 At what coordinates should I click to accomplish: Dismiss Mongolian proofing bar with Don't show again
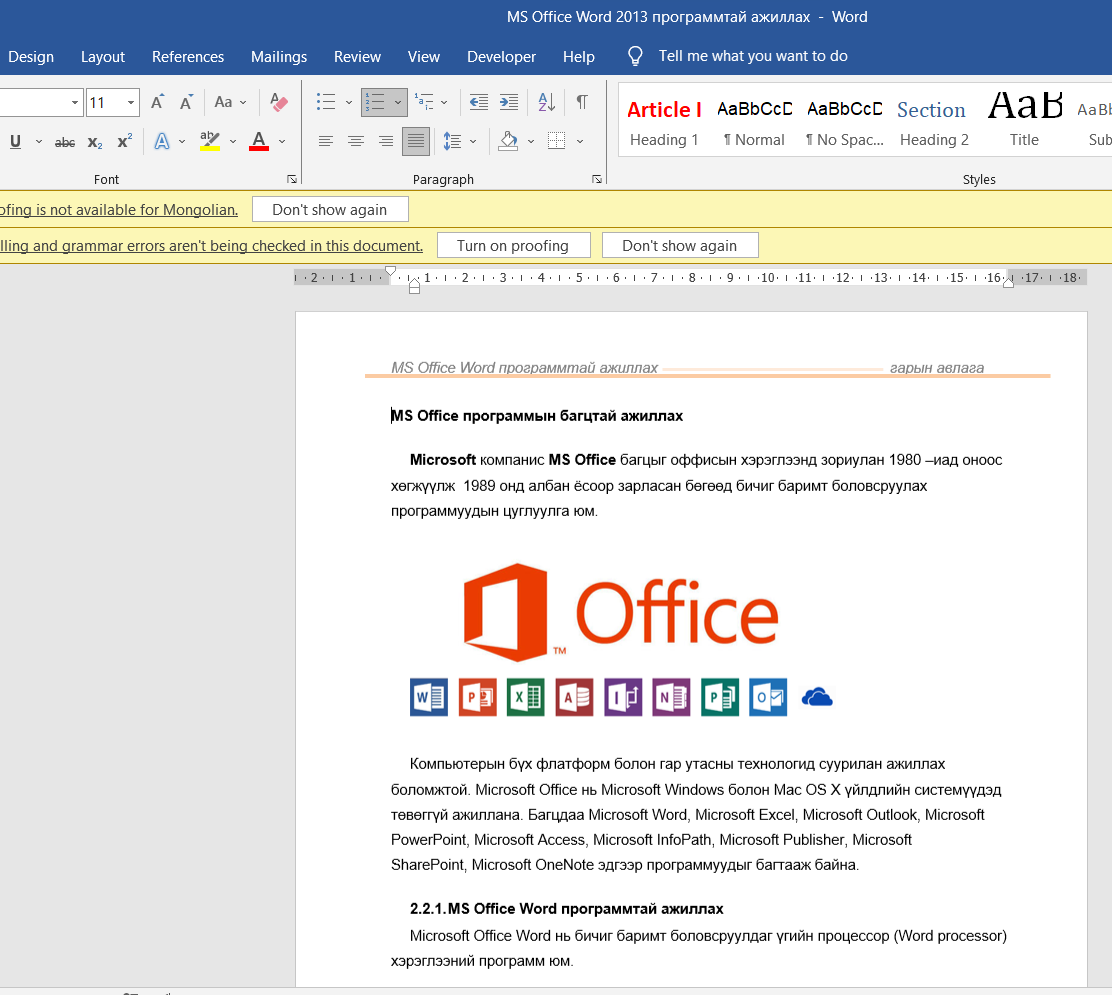point(330,209)
